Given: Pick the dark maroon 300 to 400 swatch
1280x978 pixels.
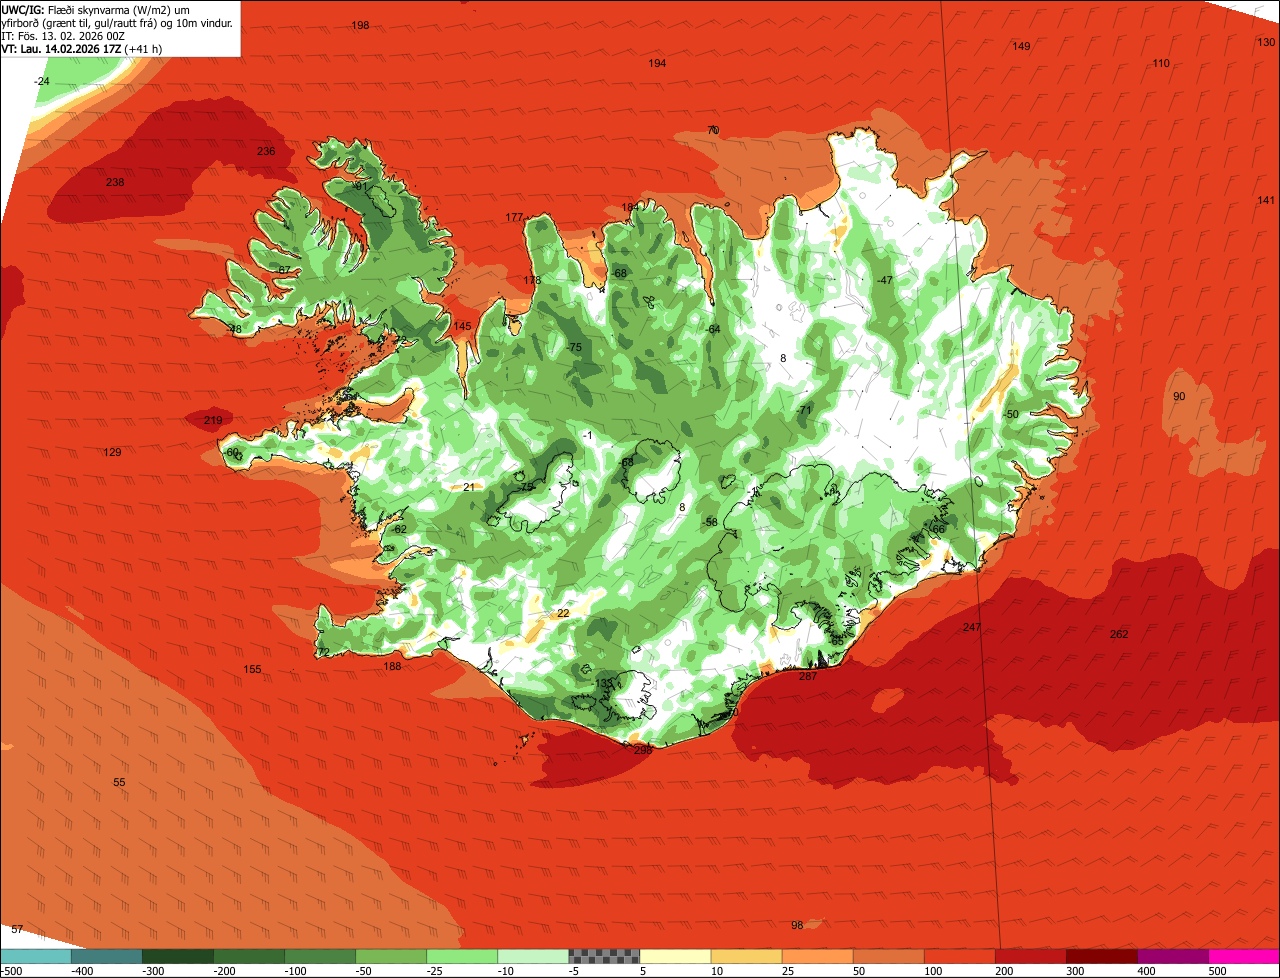Looking at the screenshot, I should 1102,956.
